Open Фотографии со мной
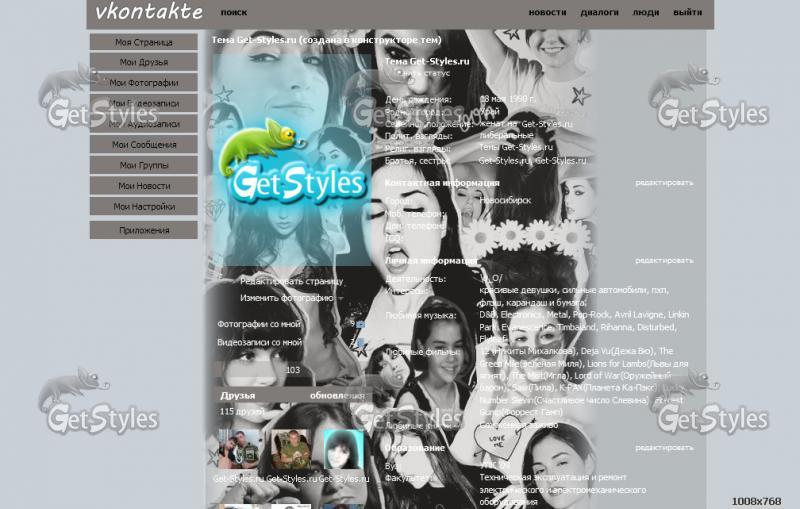Viewport: 800px width, 509px height. pyautogui.click(x=259, y=324)
